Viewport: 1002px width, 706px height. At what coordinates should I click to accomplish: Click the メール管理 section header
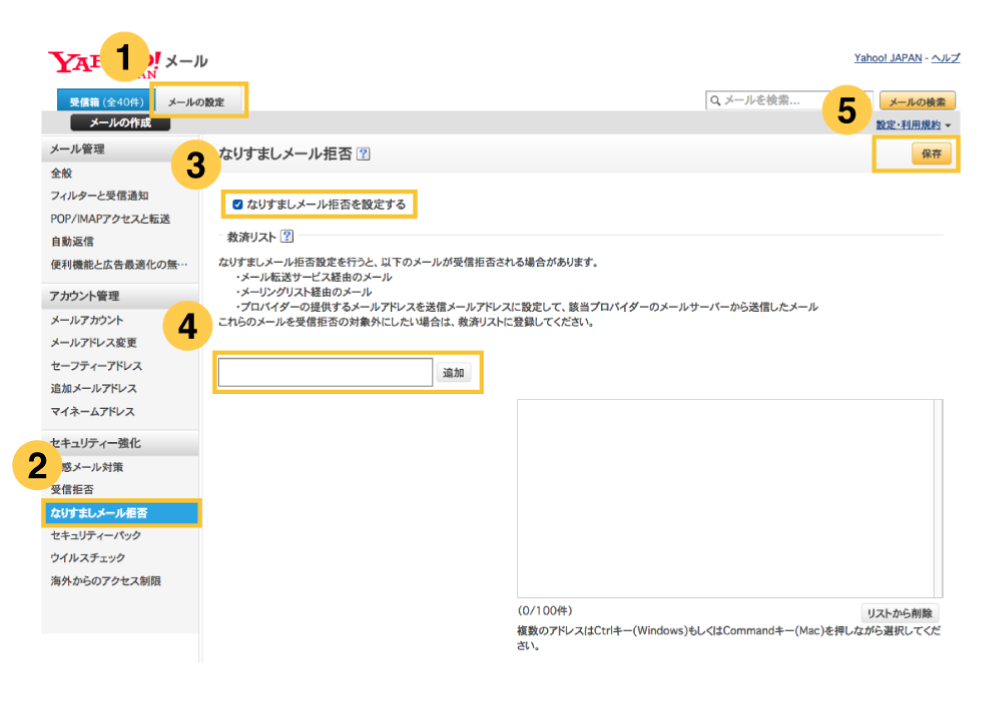120,149
